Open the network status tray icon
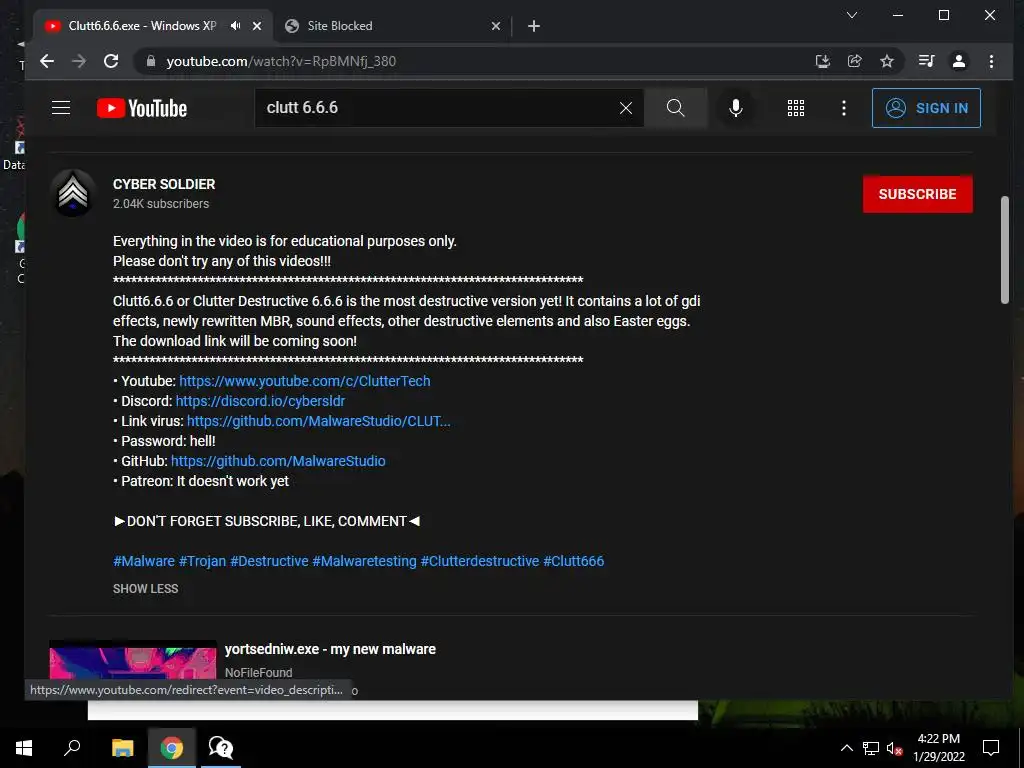 [871, 748]
